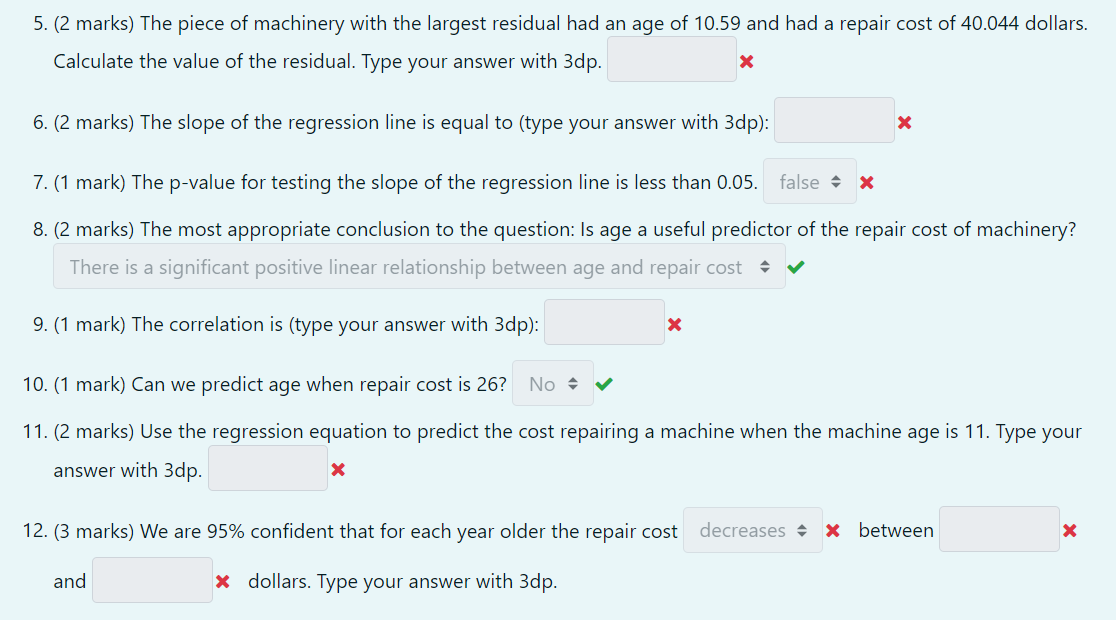Click the red X beside question 5 answer box
This screenshot has height=620, width=1116.
pyautogui.click(x=748, y=59)
